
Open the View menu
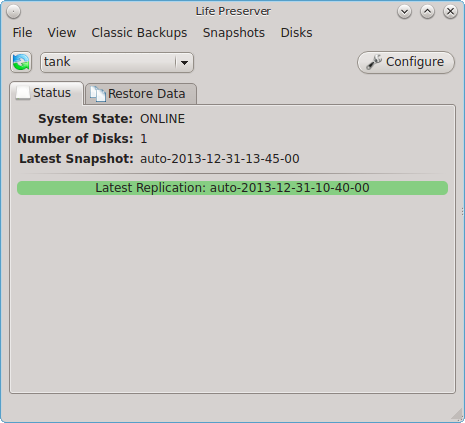tap(62, 33)
